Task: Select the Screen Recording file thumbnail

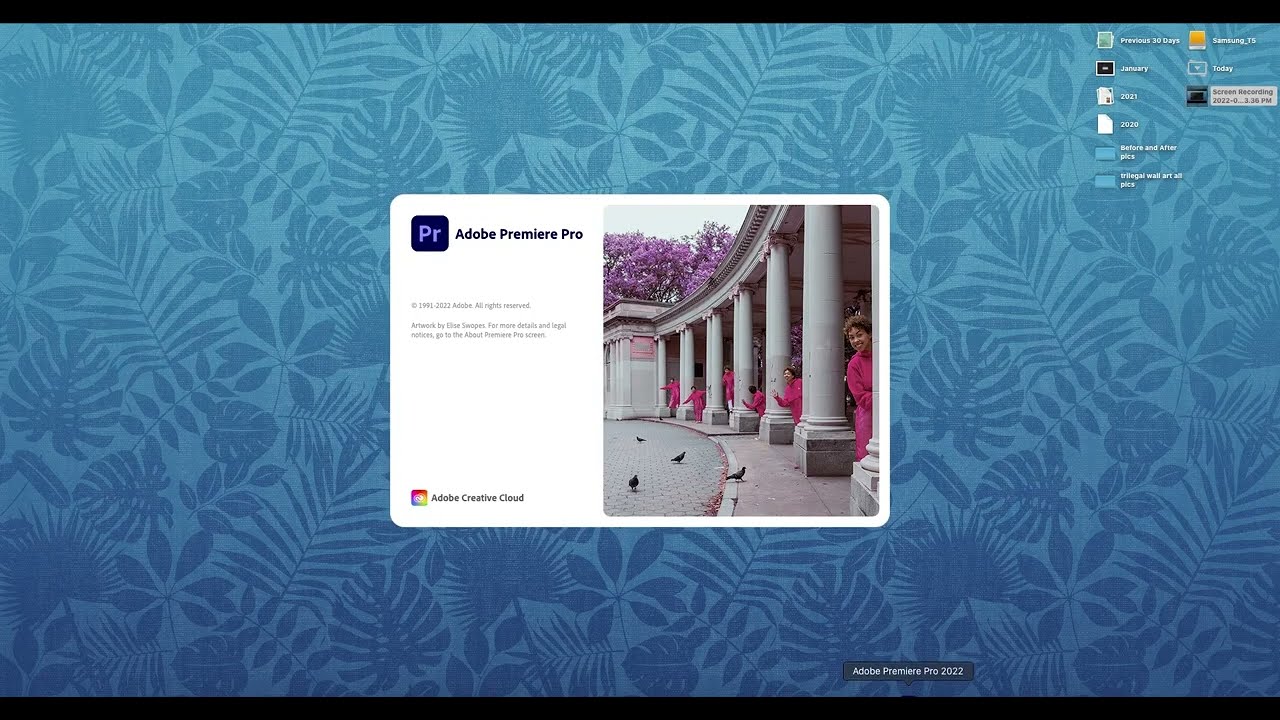Action: pos(1197,96)
